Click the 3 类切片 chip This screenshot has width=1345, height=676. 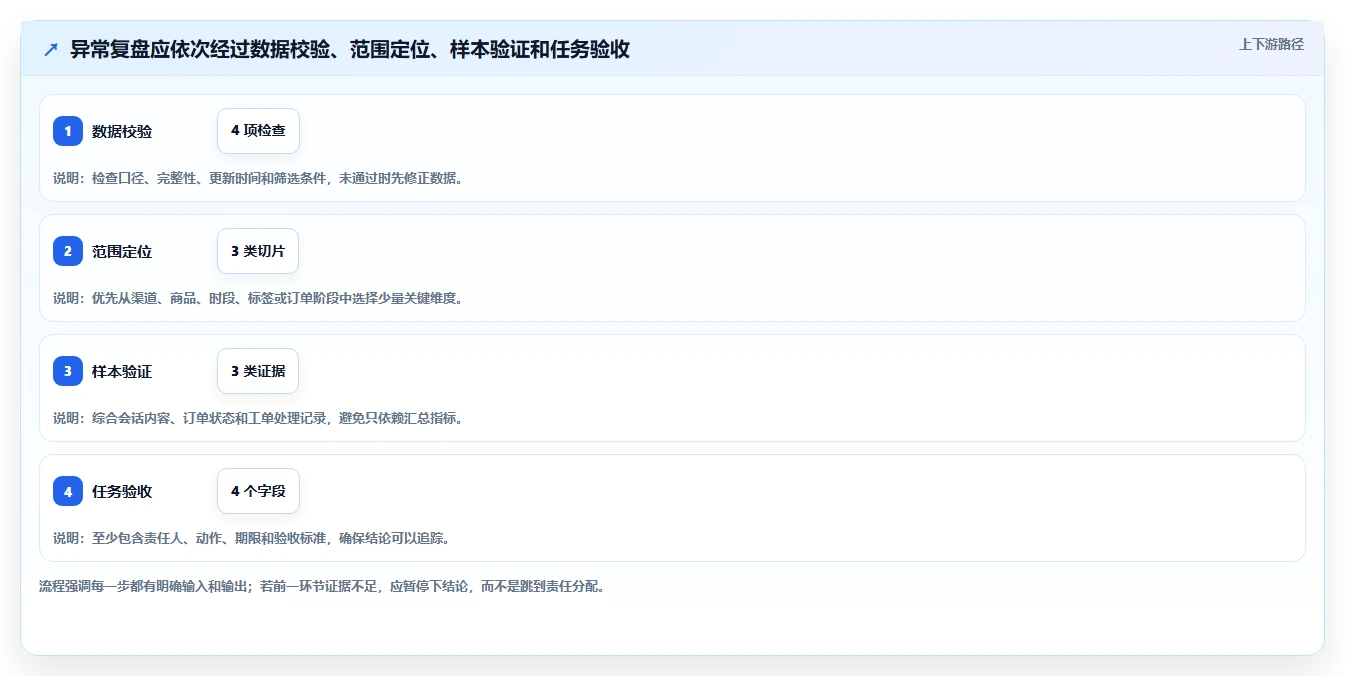[258, 251]
